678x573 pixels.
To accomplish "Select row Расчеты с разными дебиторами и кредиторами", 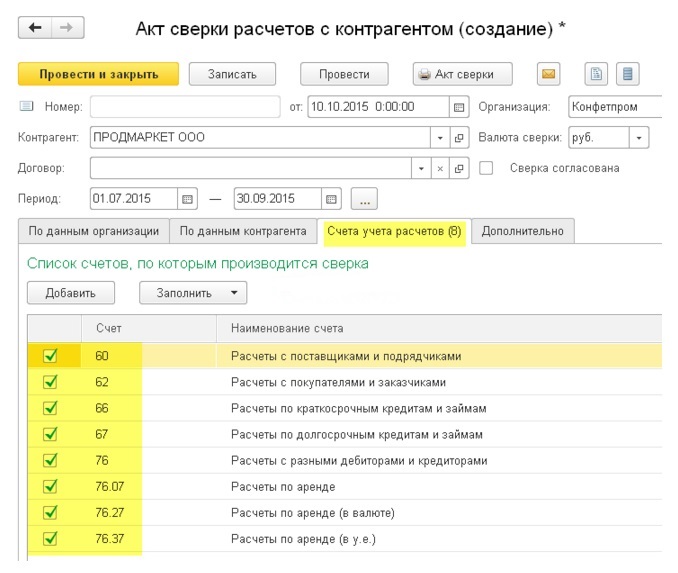I will click(345, 460).
